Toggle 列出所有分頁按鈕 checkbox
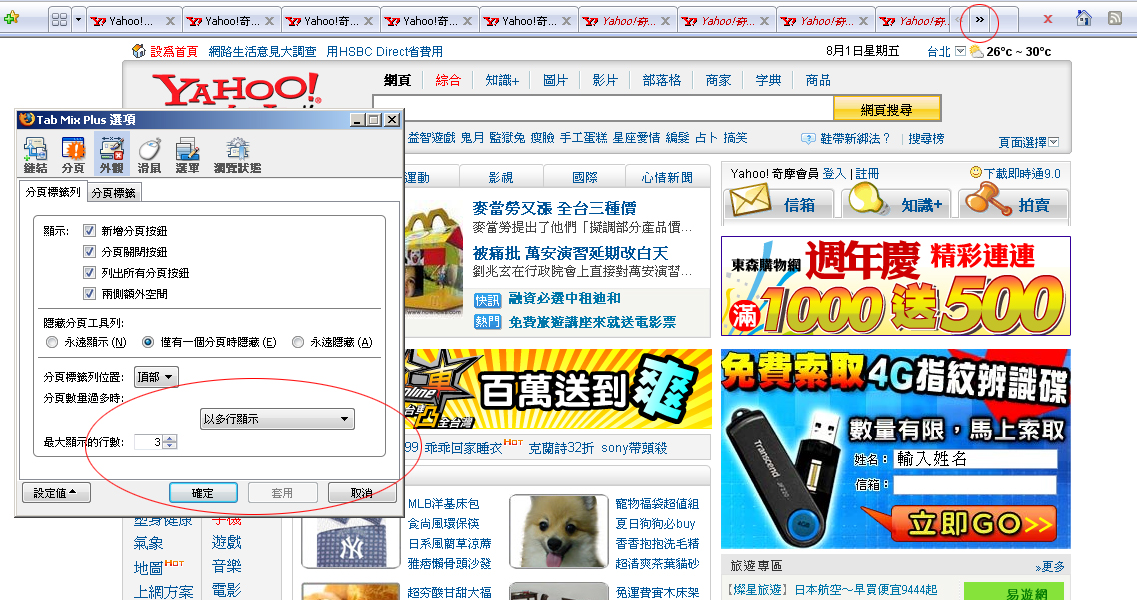The width and height of the screenshot is (1137, 600). [89, 273]
